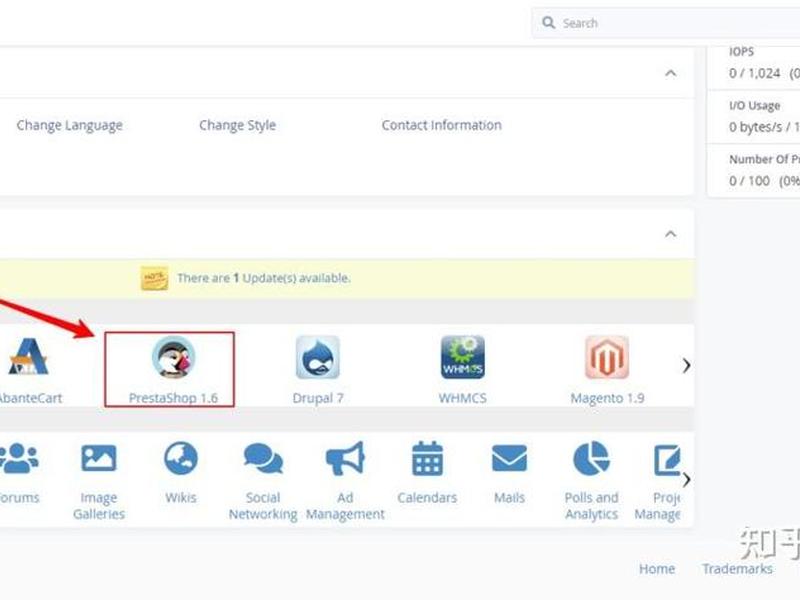Show next scripts with the right arrow
Image resolution: width=800 pixels, height=600 pixels.
pyautogui.click(x=686, y=365)
